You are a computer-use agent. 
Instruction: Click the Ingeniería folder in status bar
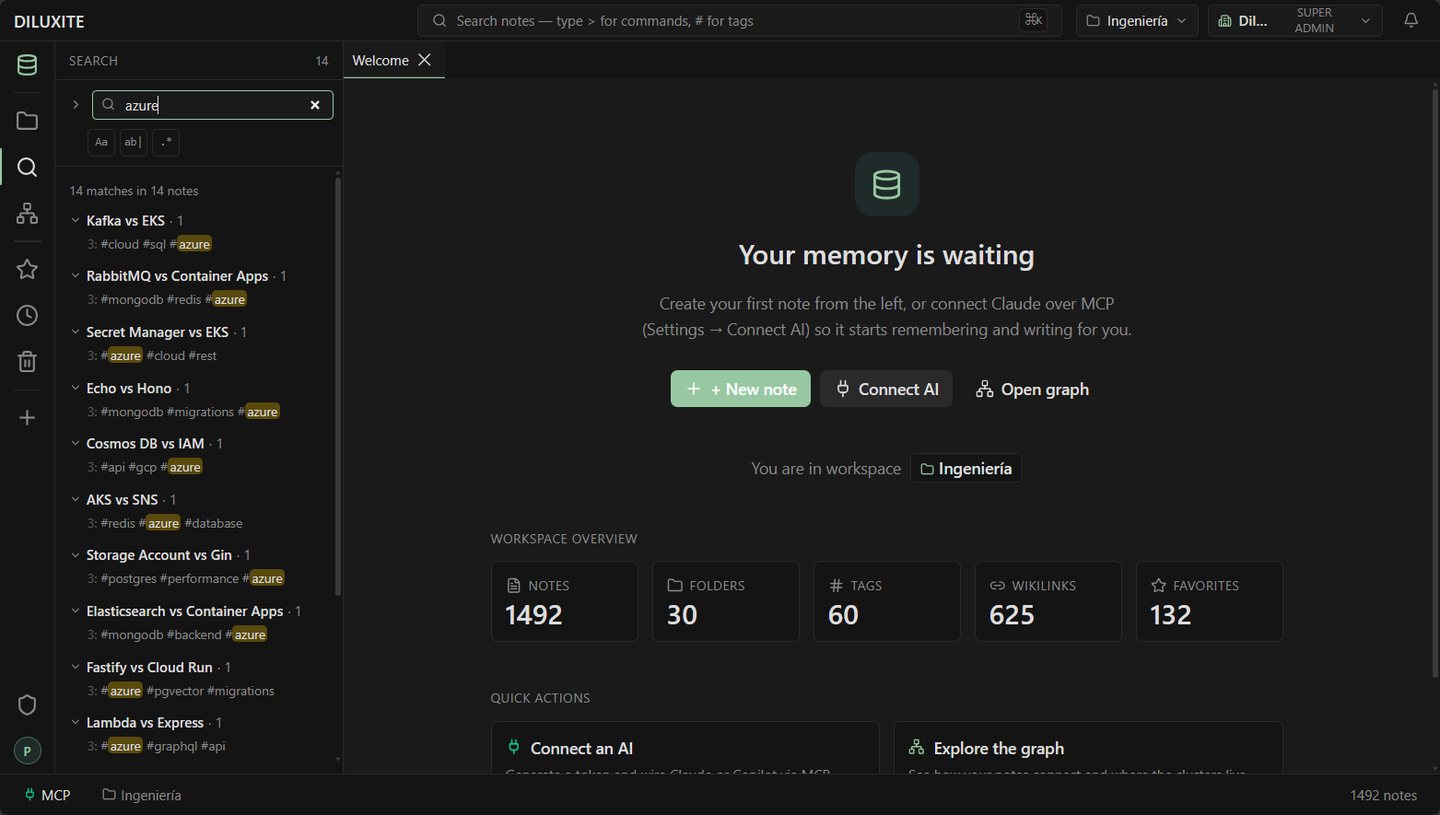pos(142,795)
